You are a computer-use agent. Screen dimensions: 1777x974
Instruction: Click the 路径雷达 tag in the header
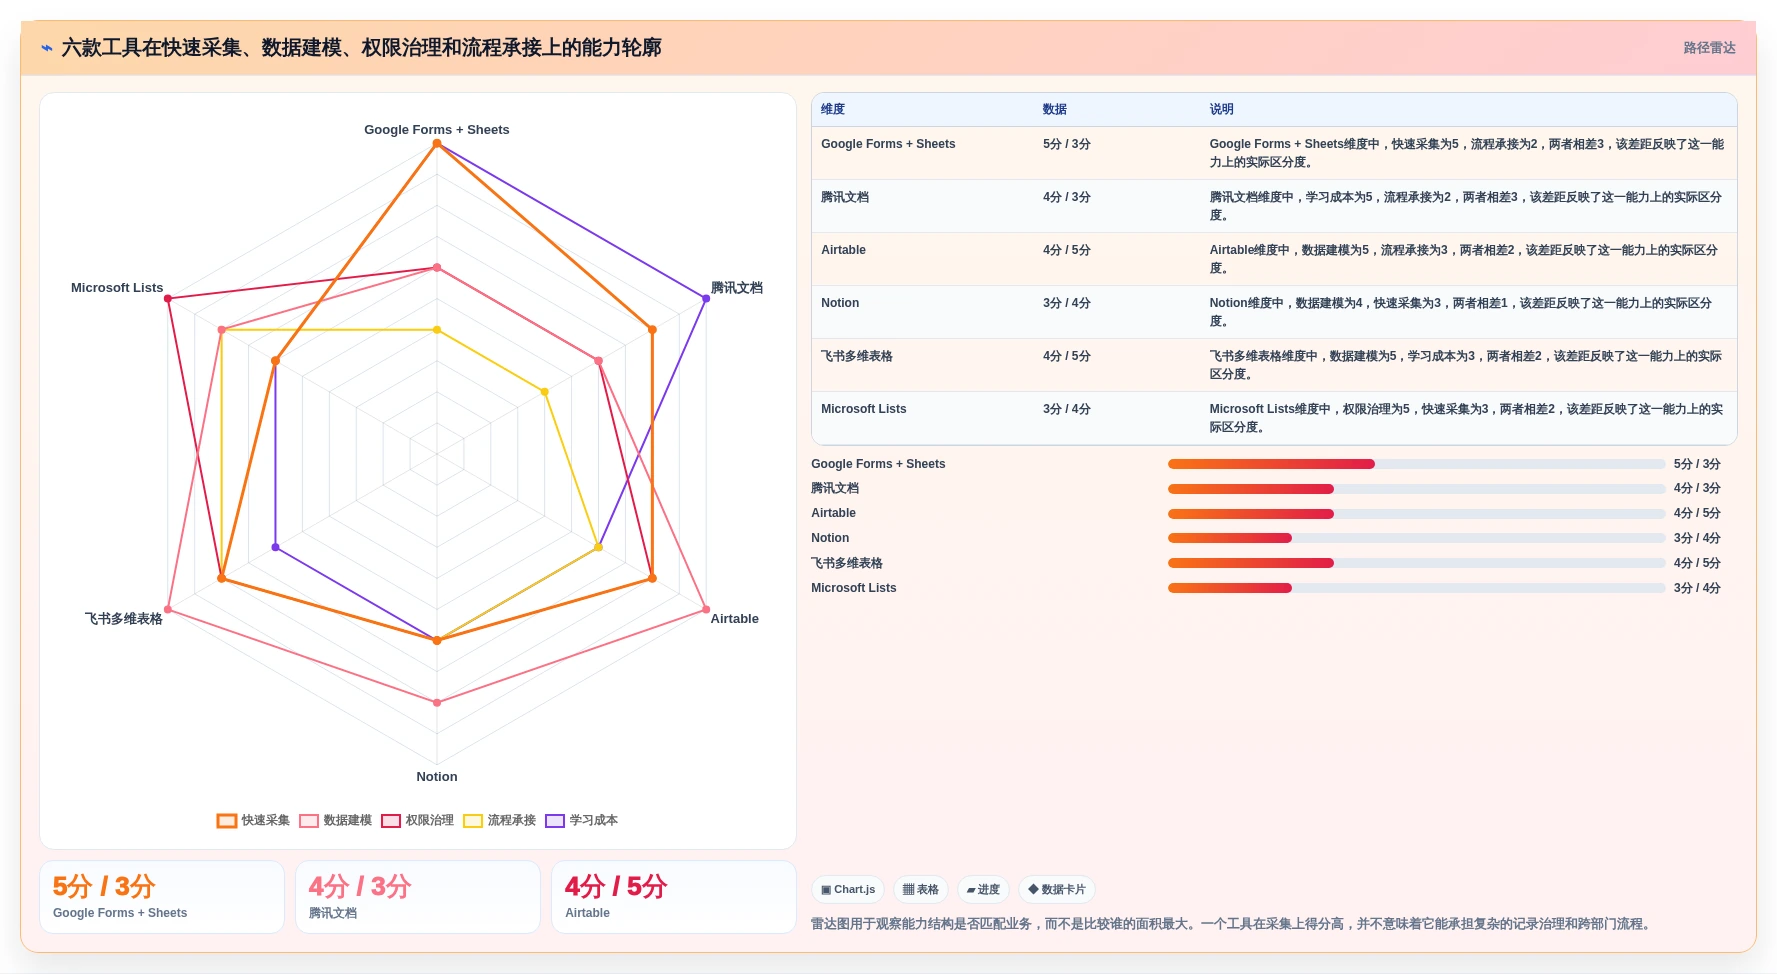click(x=1709, y=48)
